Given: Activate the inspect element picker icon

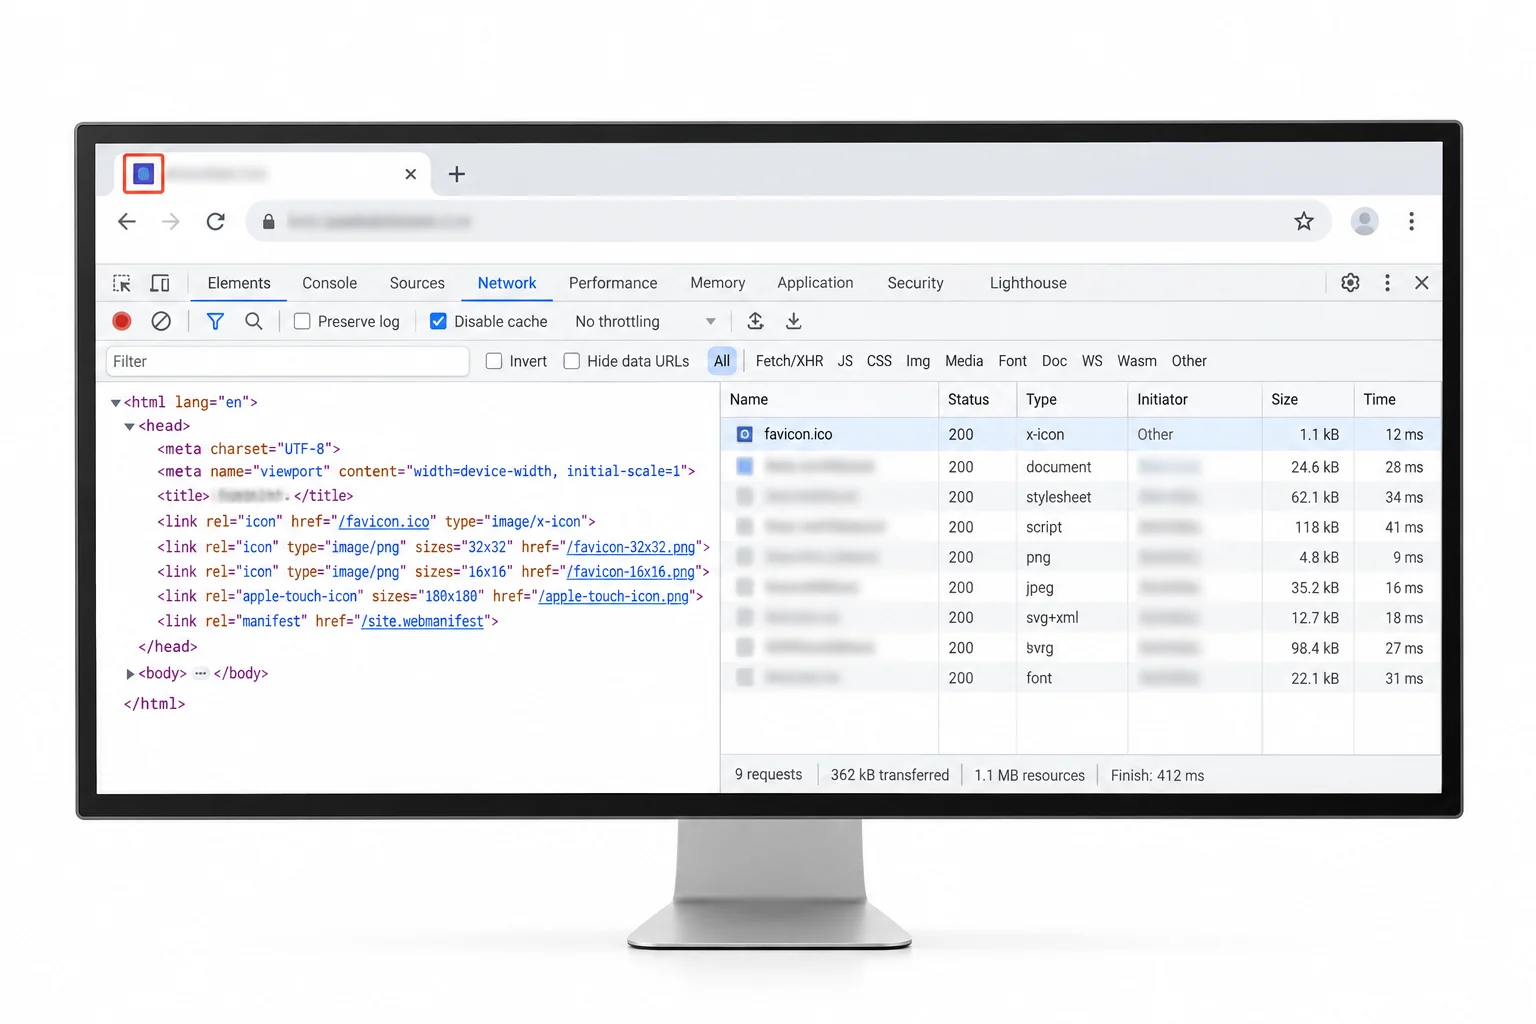Looking at the screenshot, I should (122, 283).
